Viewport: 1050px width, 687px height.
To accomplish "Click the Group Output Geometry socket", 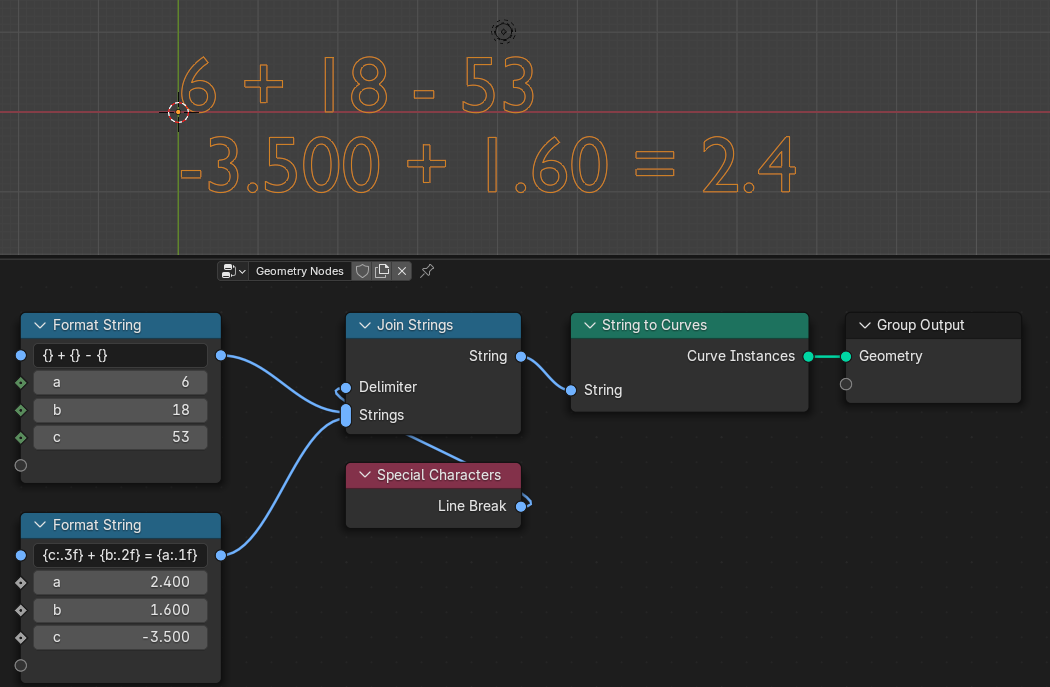I will [846, 357].
